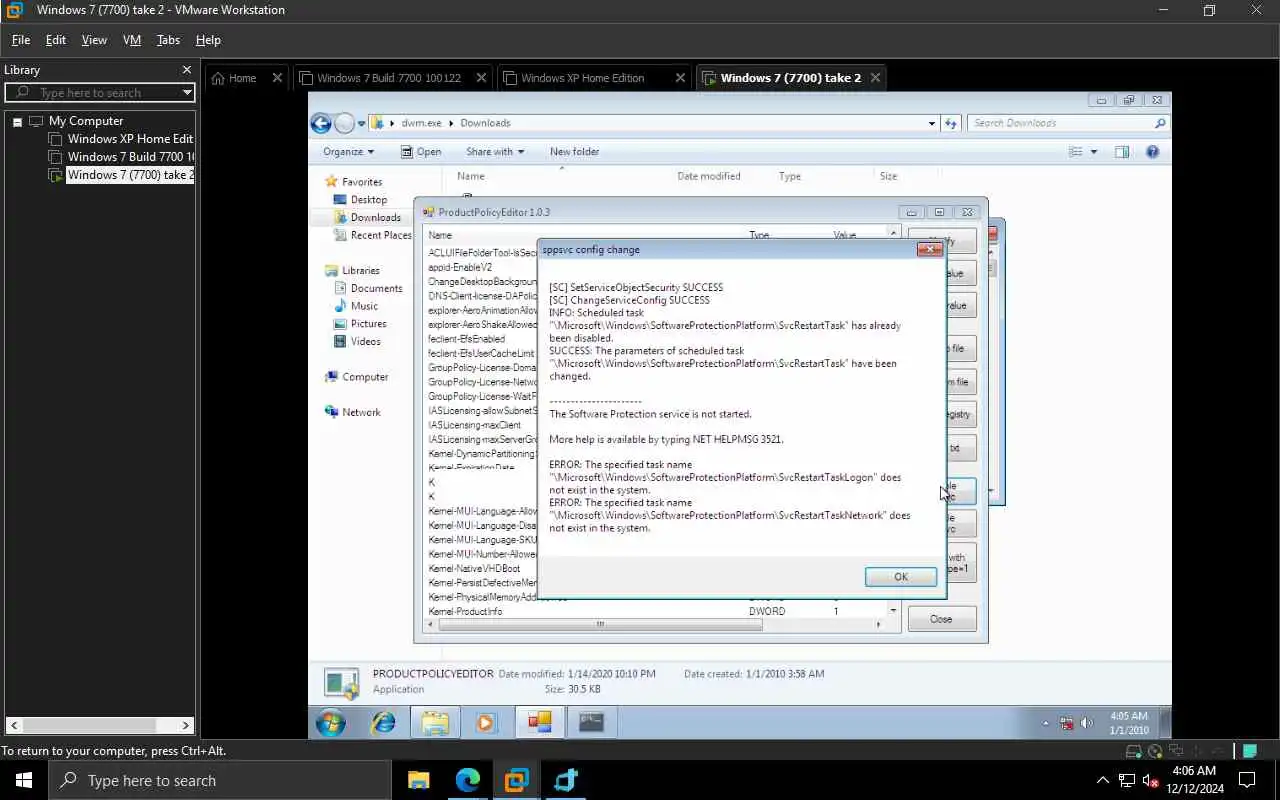
Task: Open the command prompt guest taskbar icon
Action: 591,722
